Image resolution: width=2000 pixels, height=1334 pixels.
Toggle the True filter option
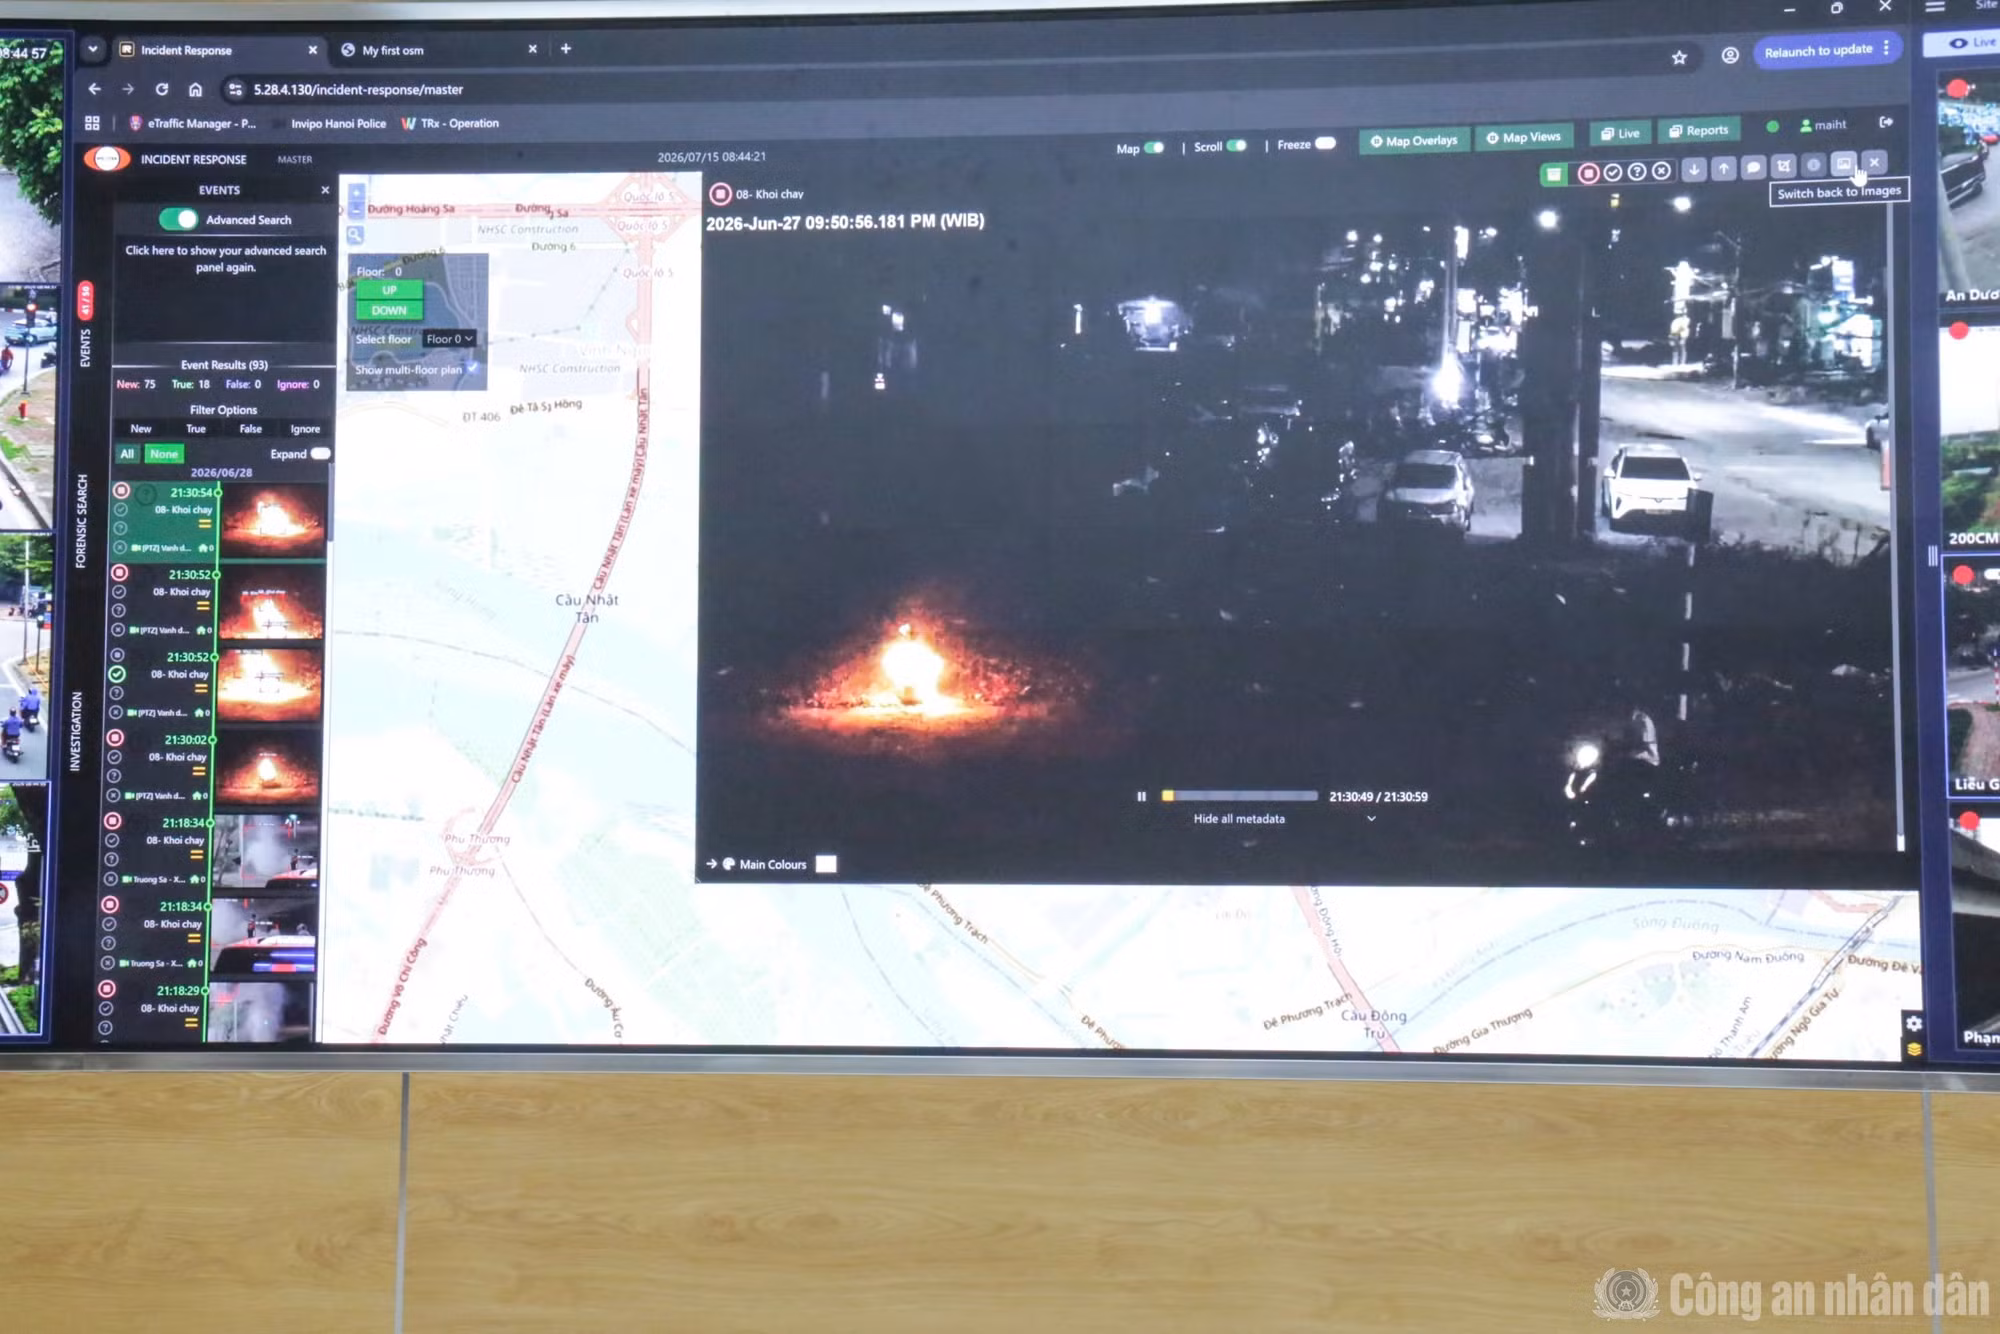(196, 429)
